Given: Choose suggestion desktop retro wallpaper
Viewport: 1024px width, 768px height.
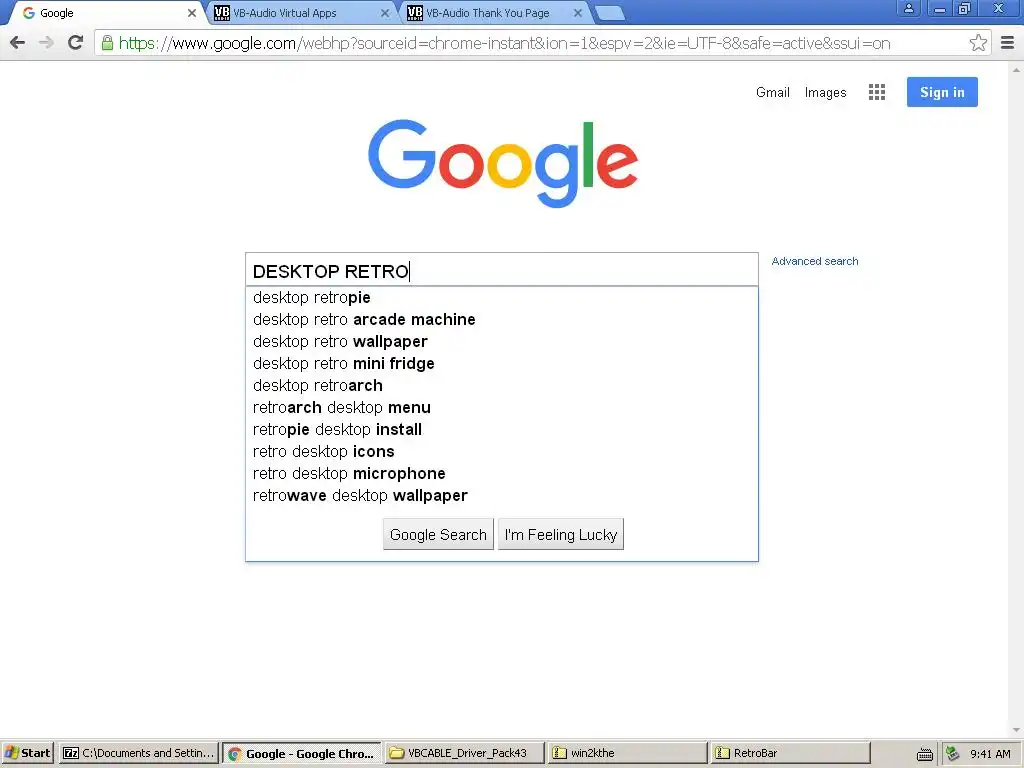Looking at the screenshot, I should pyautogui.click(x=502, y=342).
